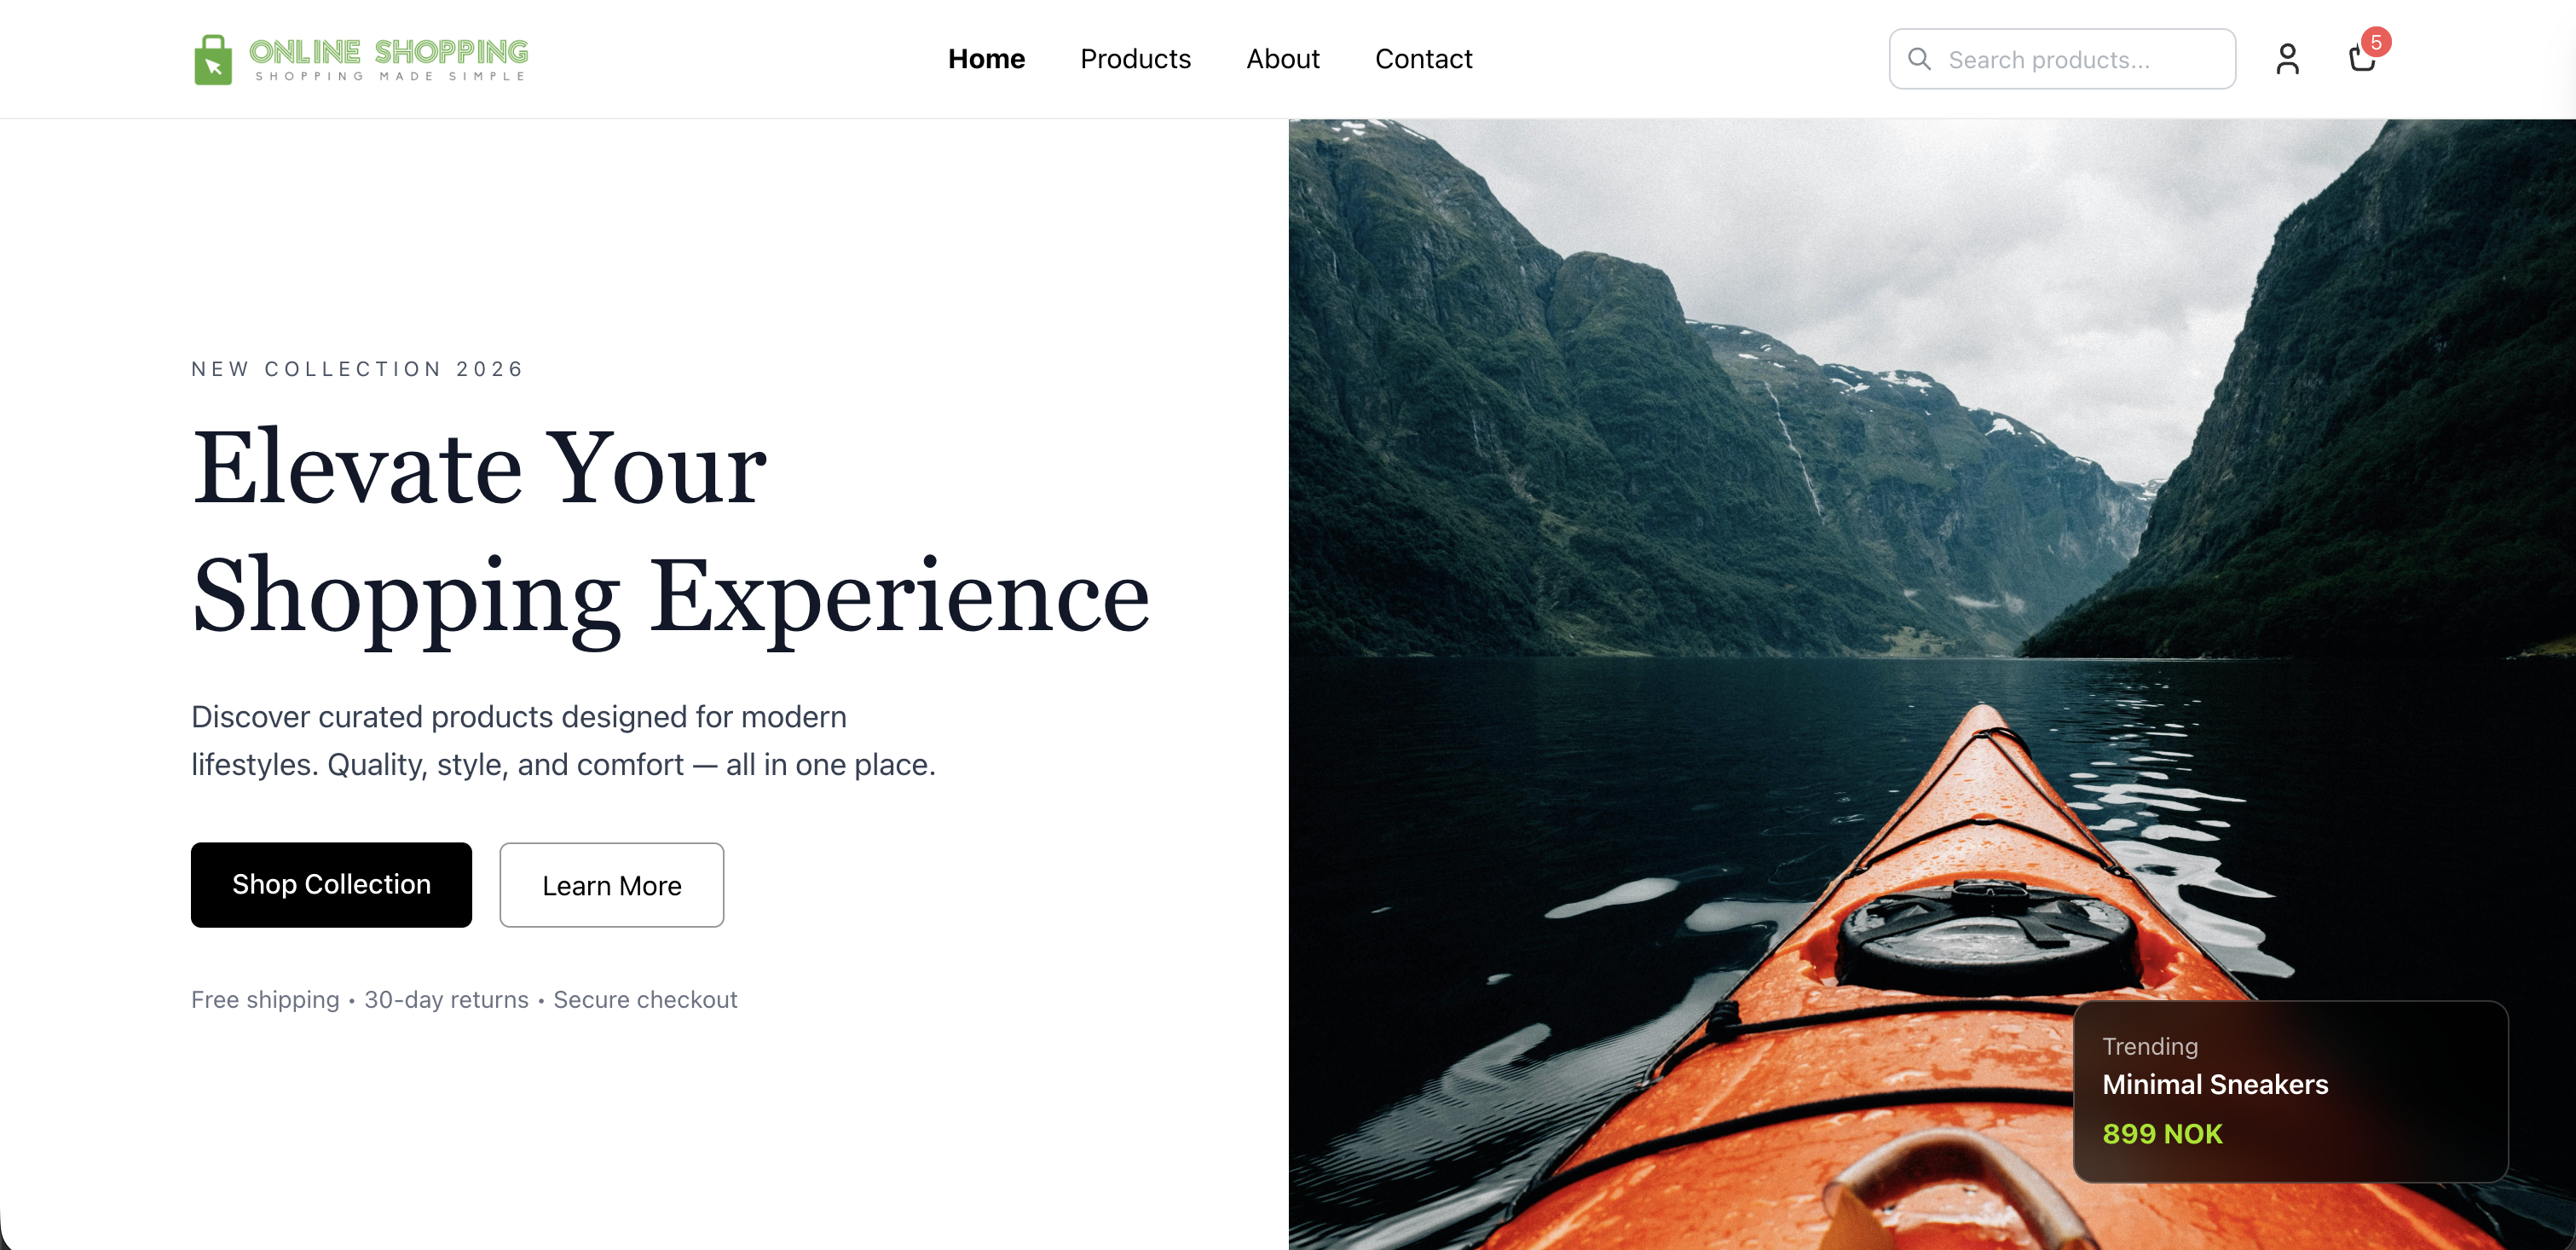Viewport: 2576px width, 1250px height.
Task: Click the Shop Collection button
Action: tap(331, 884)
